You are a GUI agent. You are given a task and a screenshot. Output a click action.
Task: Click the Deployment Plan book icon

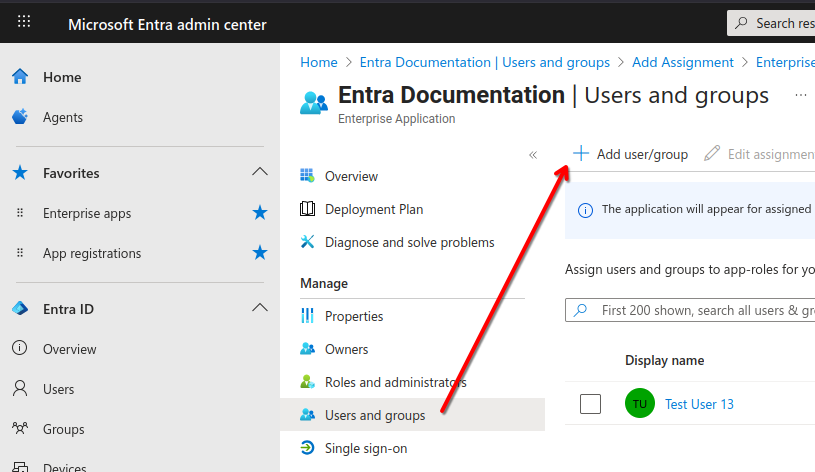(x=307, y=208)
